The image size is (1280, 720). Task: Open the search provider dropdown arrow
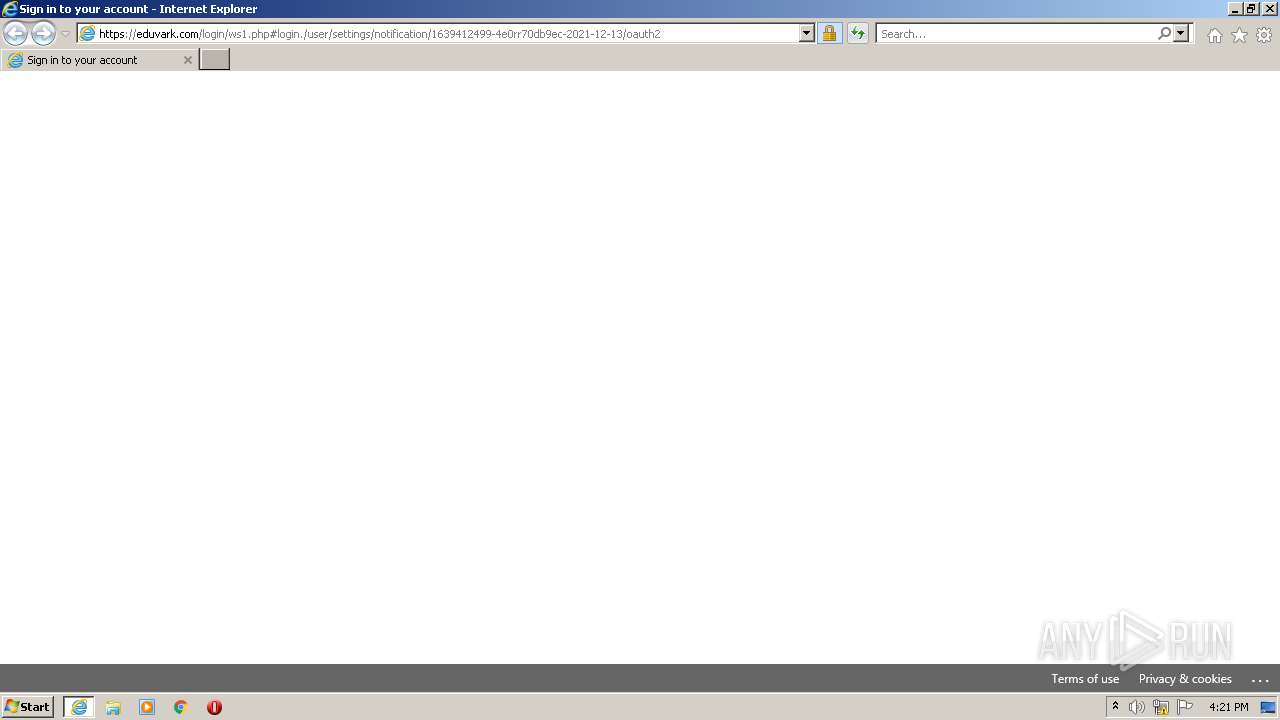(x=1181, y=34)
